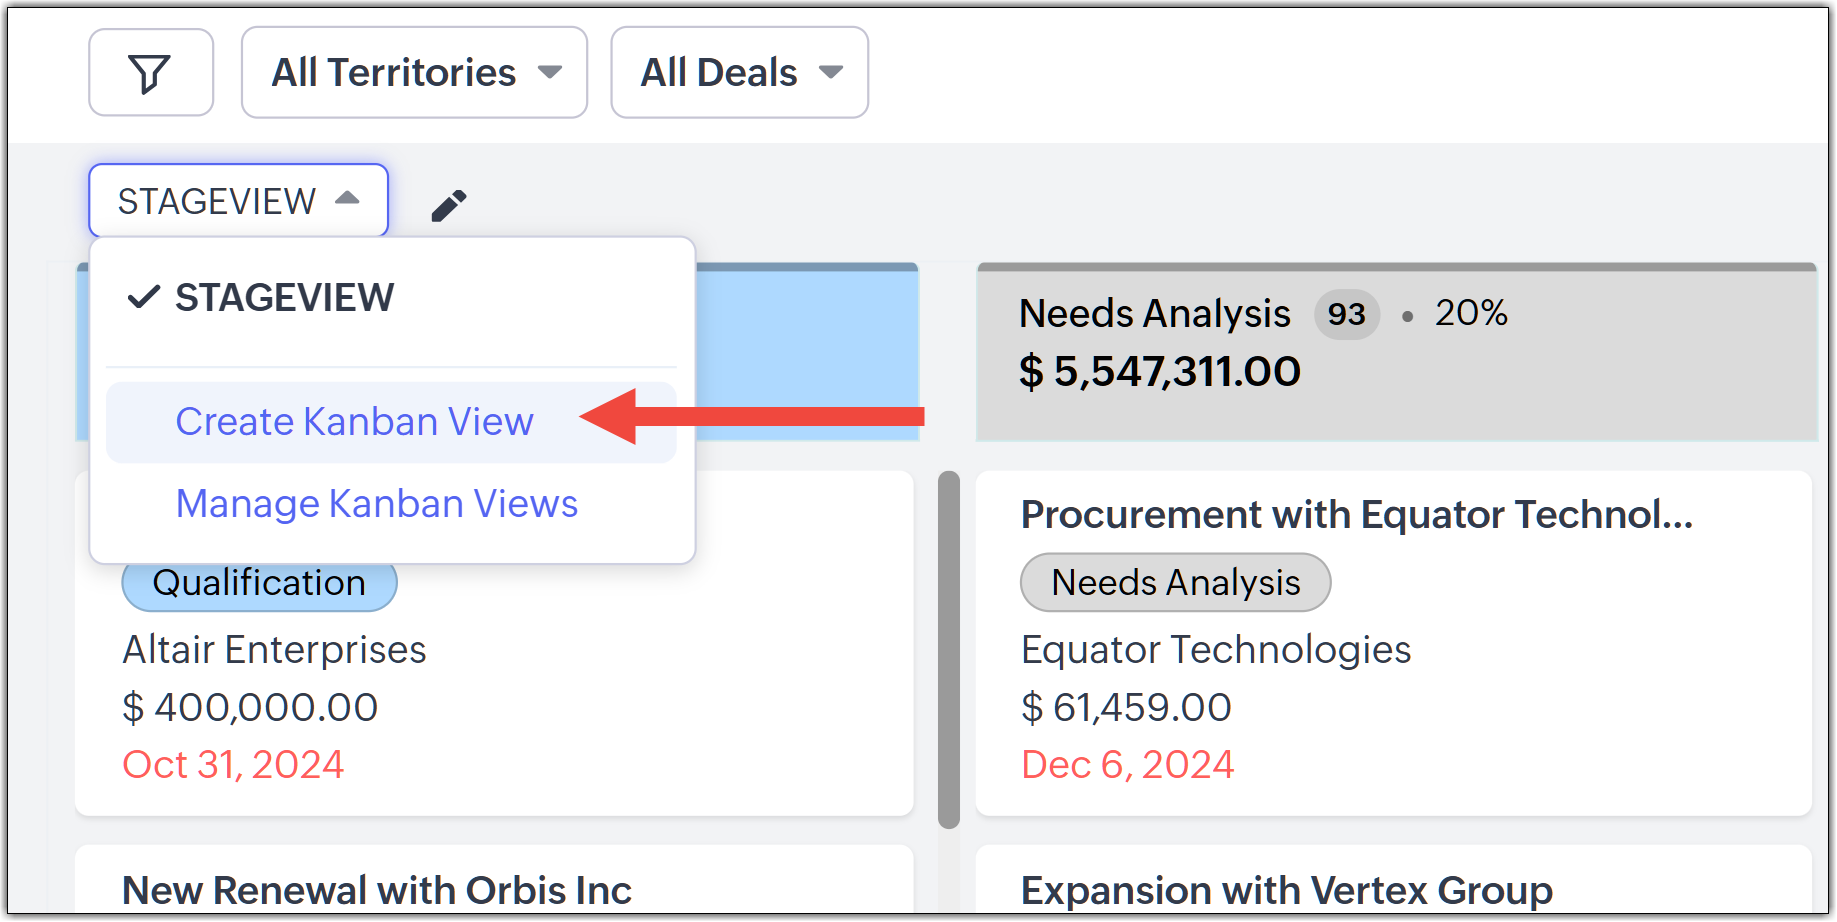Open Manage Kanban Views
The height and width of the screenshot is (922, 1837).
pos(376,504)
